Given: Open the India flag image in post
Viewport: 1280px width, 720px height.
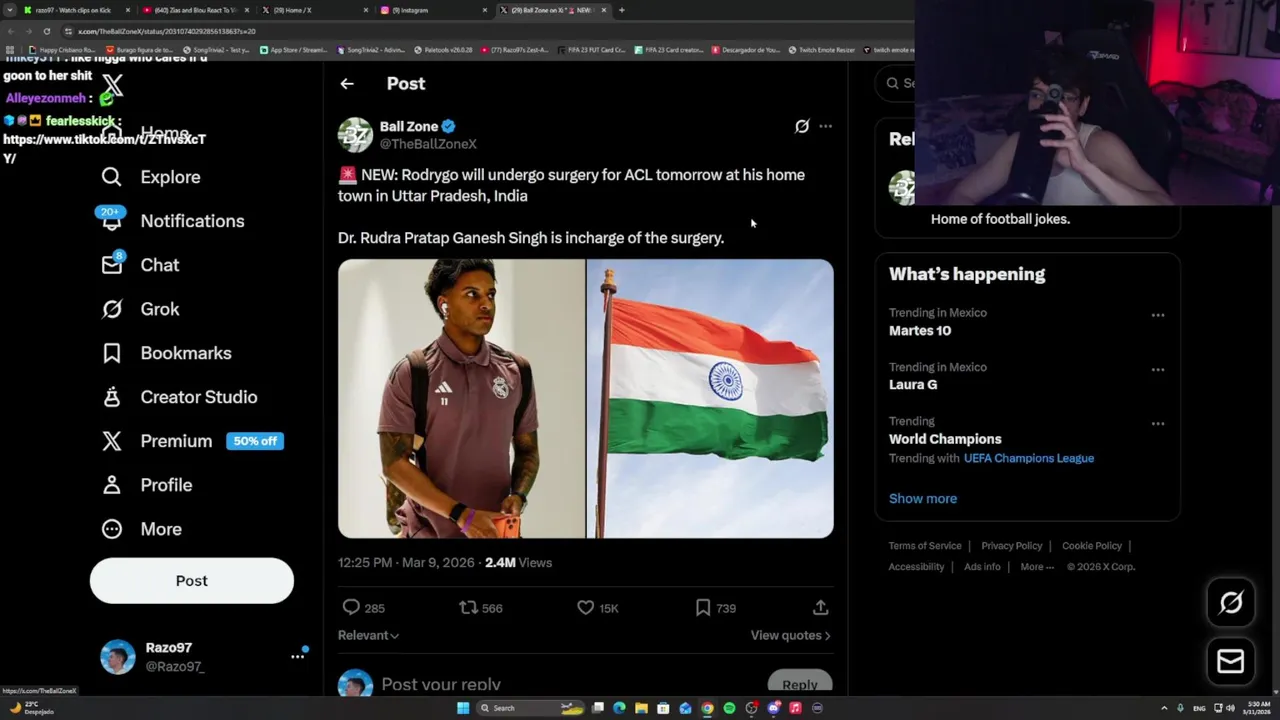Looking at the screenshot, I should 710,399.
